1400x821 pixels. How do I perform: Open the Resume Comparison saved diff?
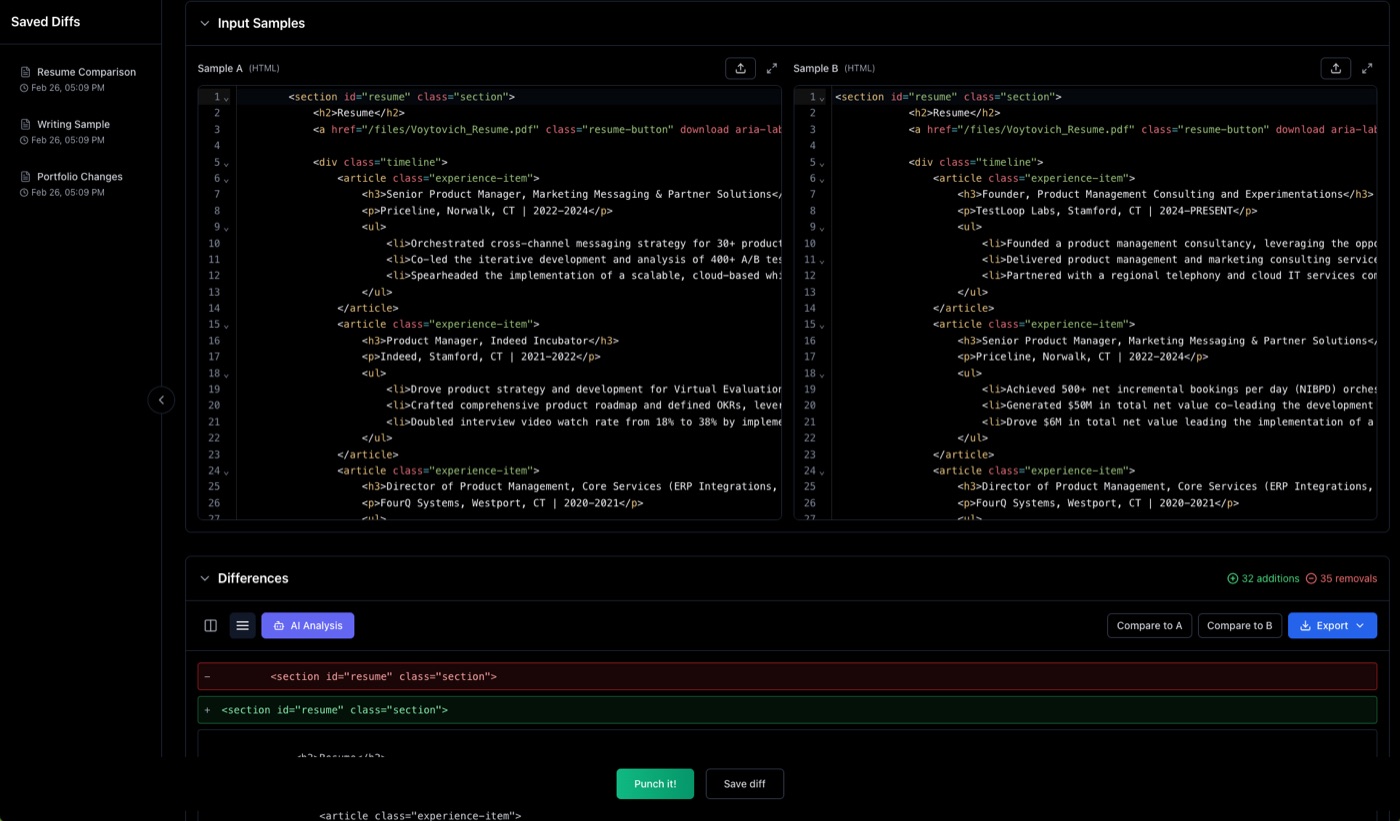pyautogui.click(x=80, y=79)
